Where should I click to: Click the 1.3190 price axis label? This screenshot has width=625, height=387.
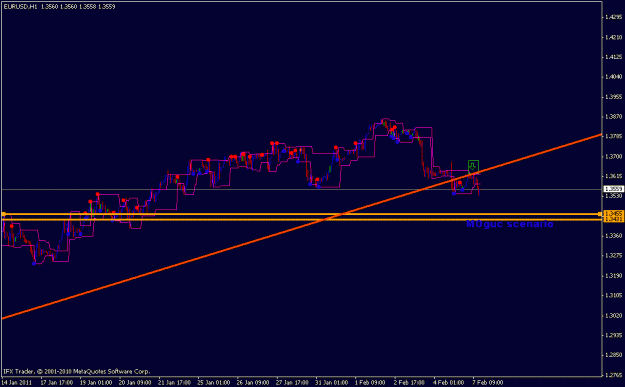coord(613,275)
